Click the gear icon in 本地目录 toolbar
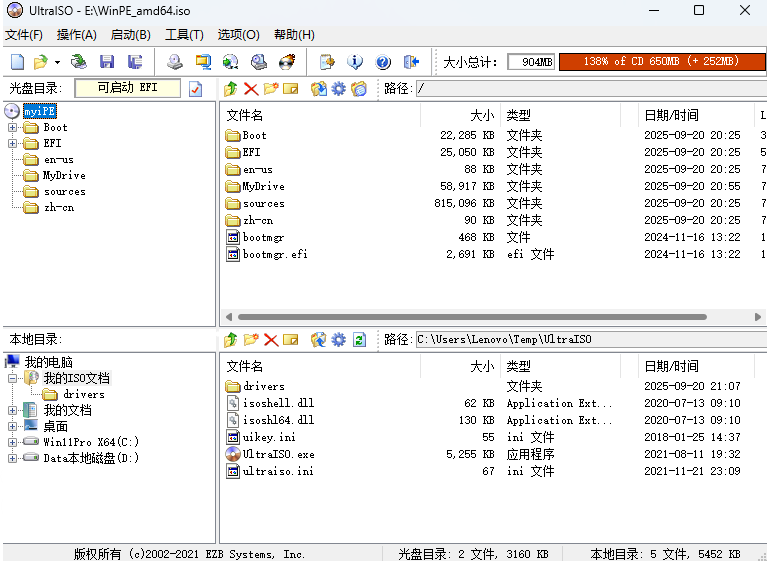This screenshot has height=561, width=767. pos(338,339)
